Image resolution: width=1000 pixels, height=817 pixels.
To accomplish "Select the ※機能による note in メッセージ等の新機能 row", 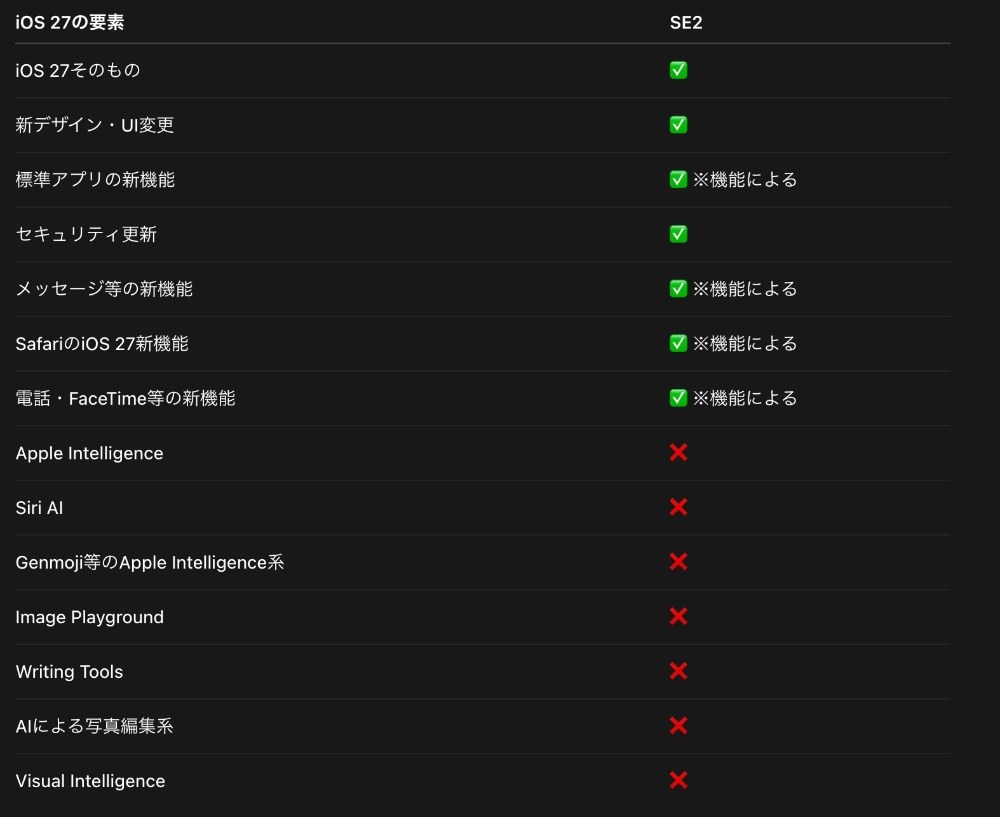I will (x=745, y=289).
